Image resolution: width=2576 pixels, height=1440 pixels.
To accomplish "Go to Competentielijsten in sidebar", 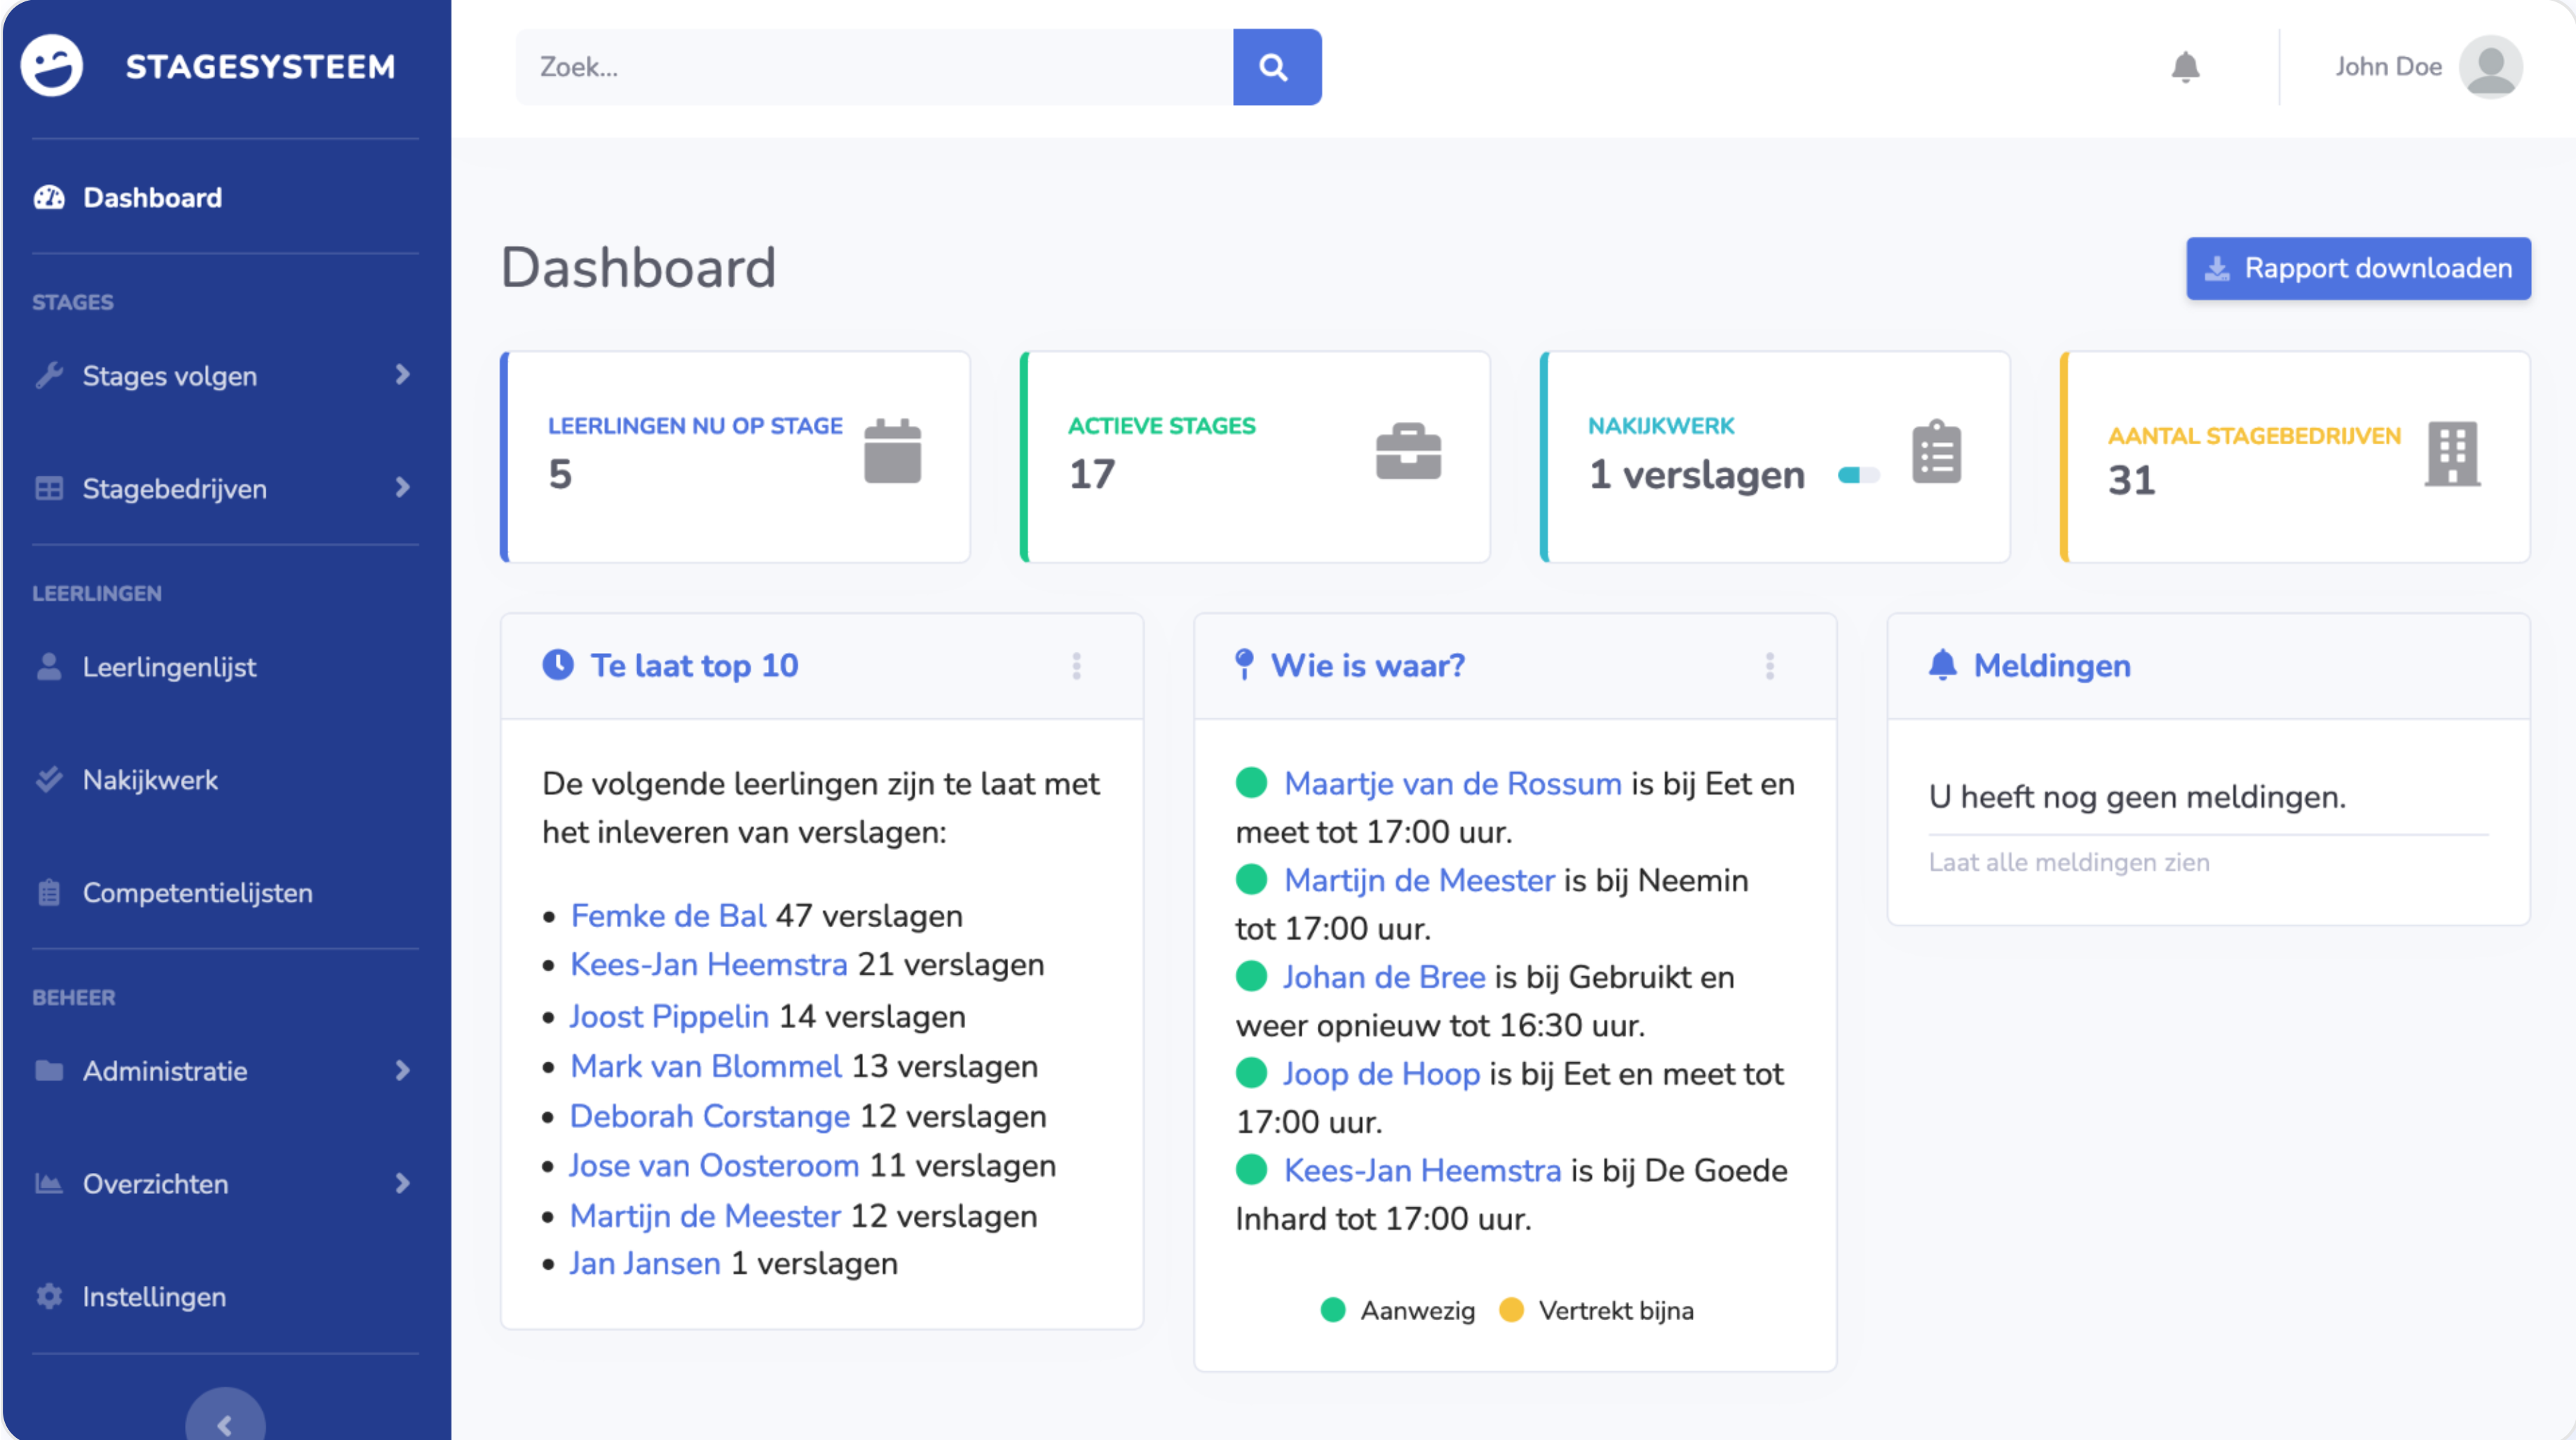I will 197,893.
